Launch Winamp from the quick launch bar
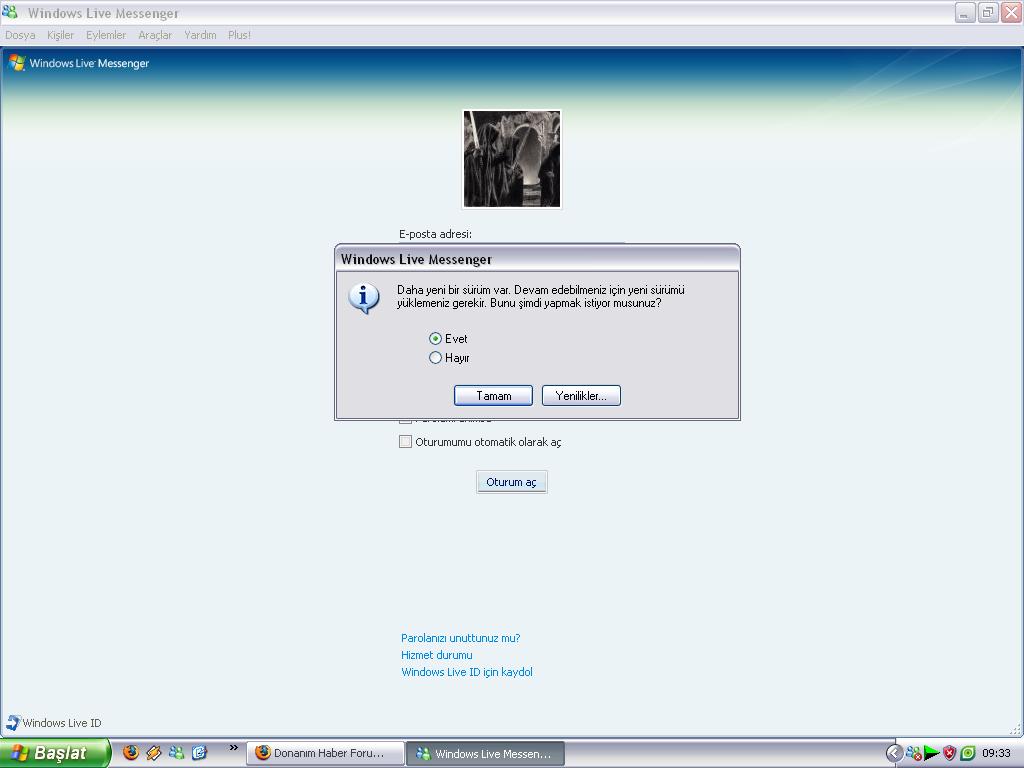1024x768 pixels. (x=153, y=753)
